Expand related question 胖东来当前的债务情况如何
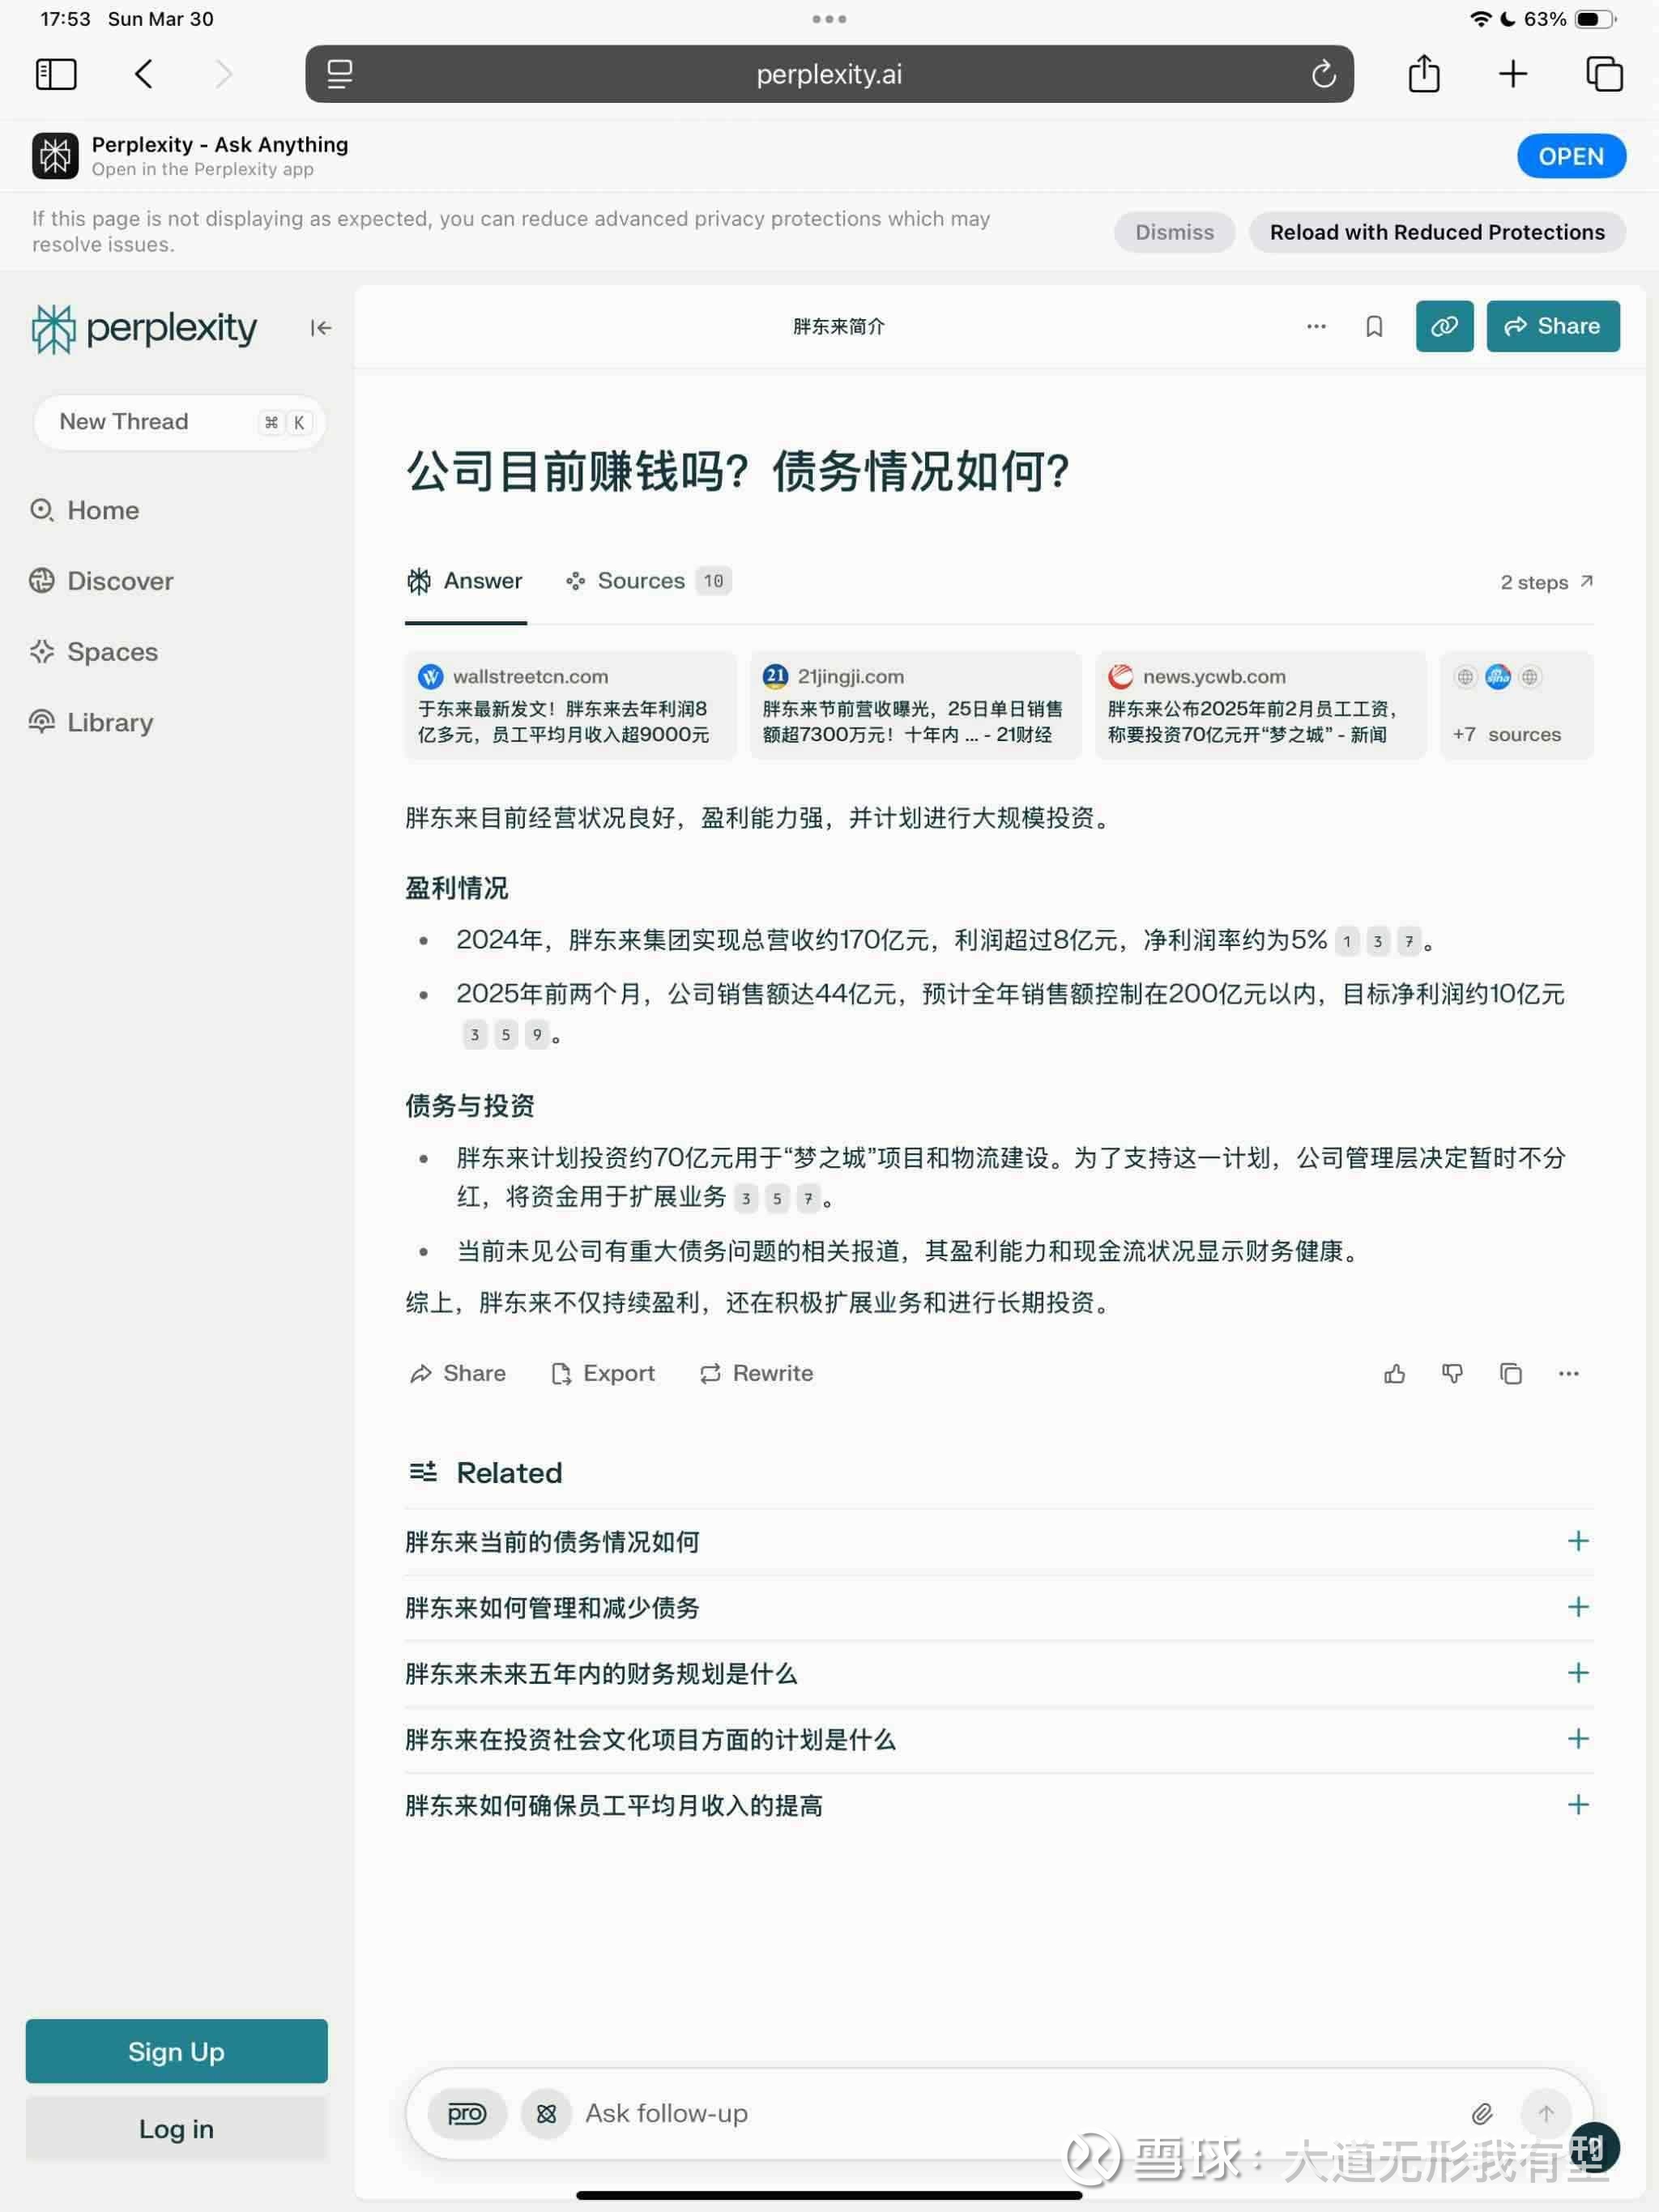 click(998, 1541)
